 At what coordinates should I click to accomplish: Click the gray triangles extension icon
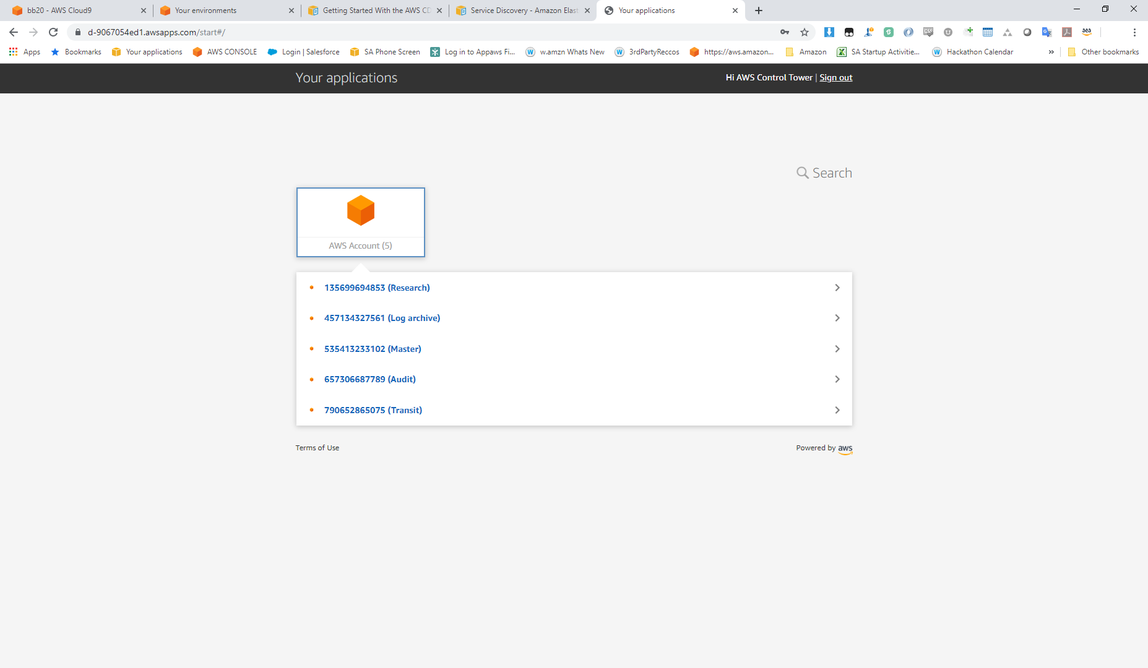(1007, 32)
